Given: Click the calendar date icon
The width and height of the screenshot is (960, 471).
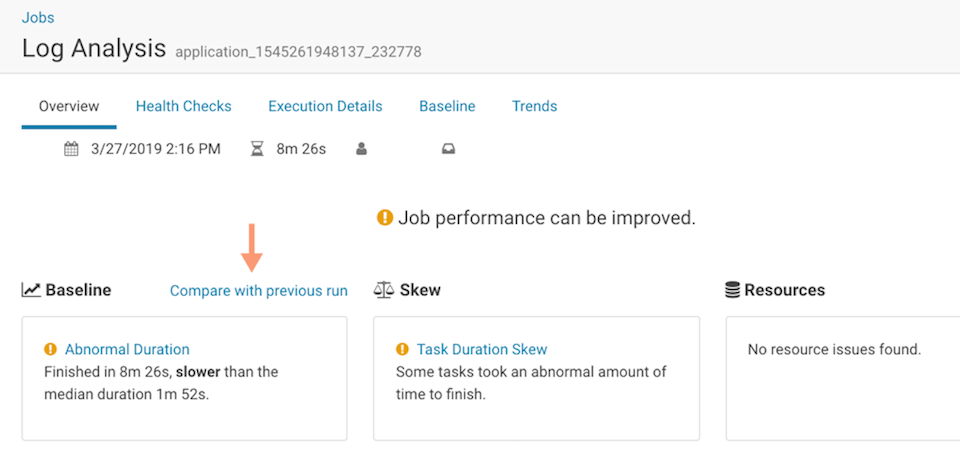Looking at the screenshot, I should tap(71, 149).
